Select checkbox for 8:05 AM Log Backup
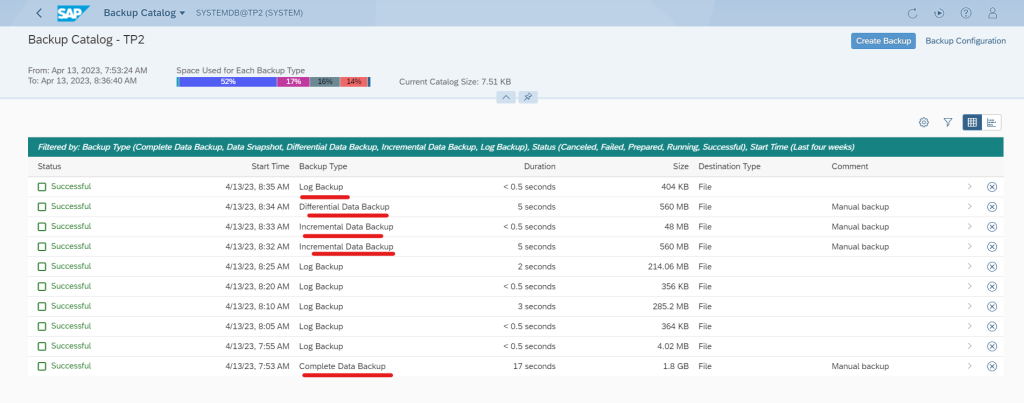The width and height of the screenshot is (1024, 403). pos(42,327)
